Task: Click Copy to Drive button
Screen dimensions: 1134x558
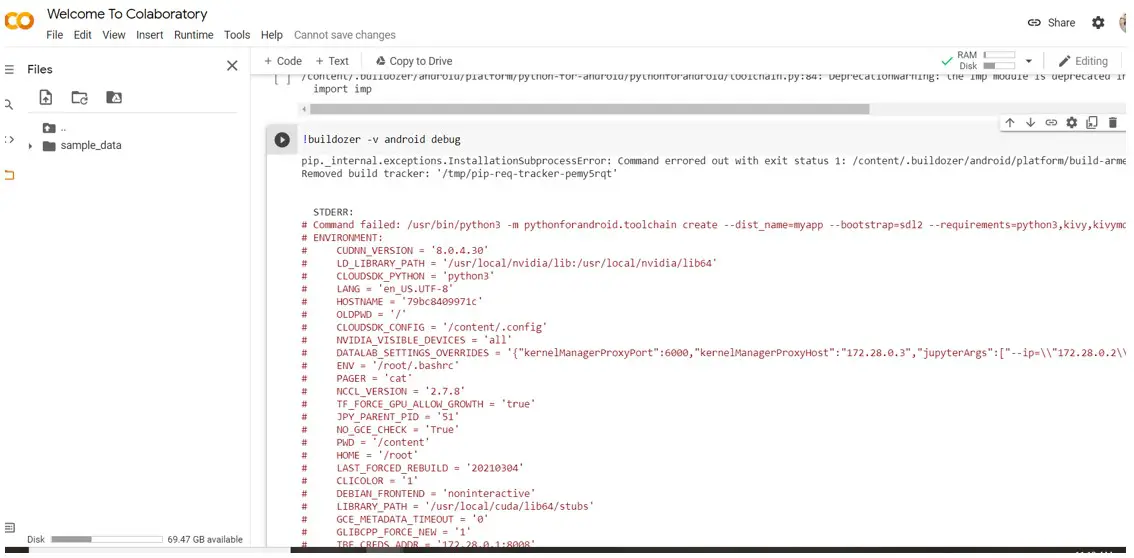Action: point(413,61)
